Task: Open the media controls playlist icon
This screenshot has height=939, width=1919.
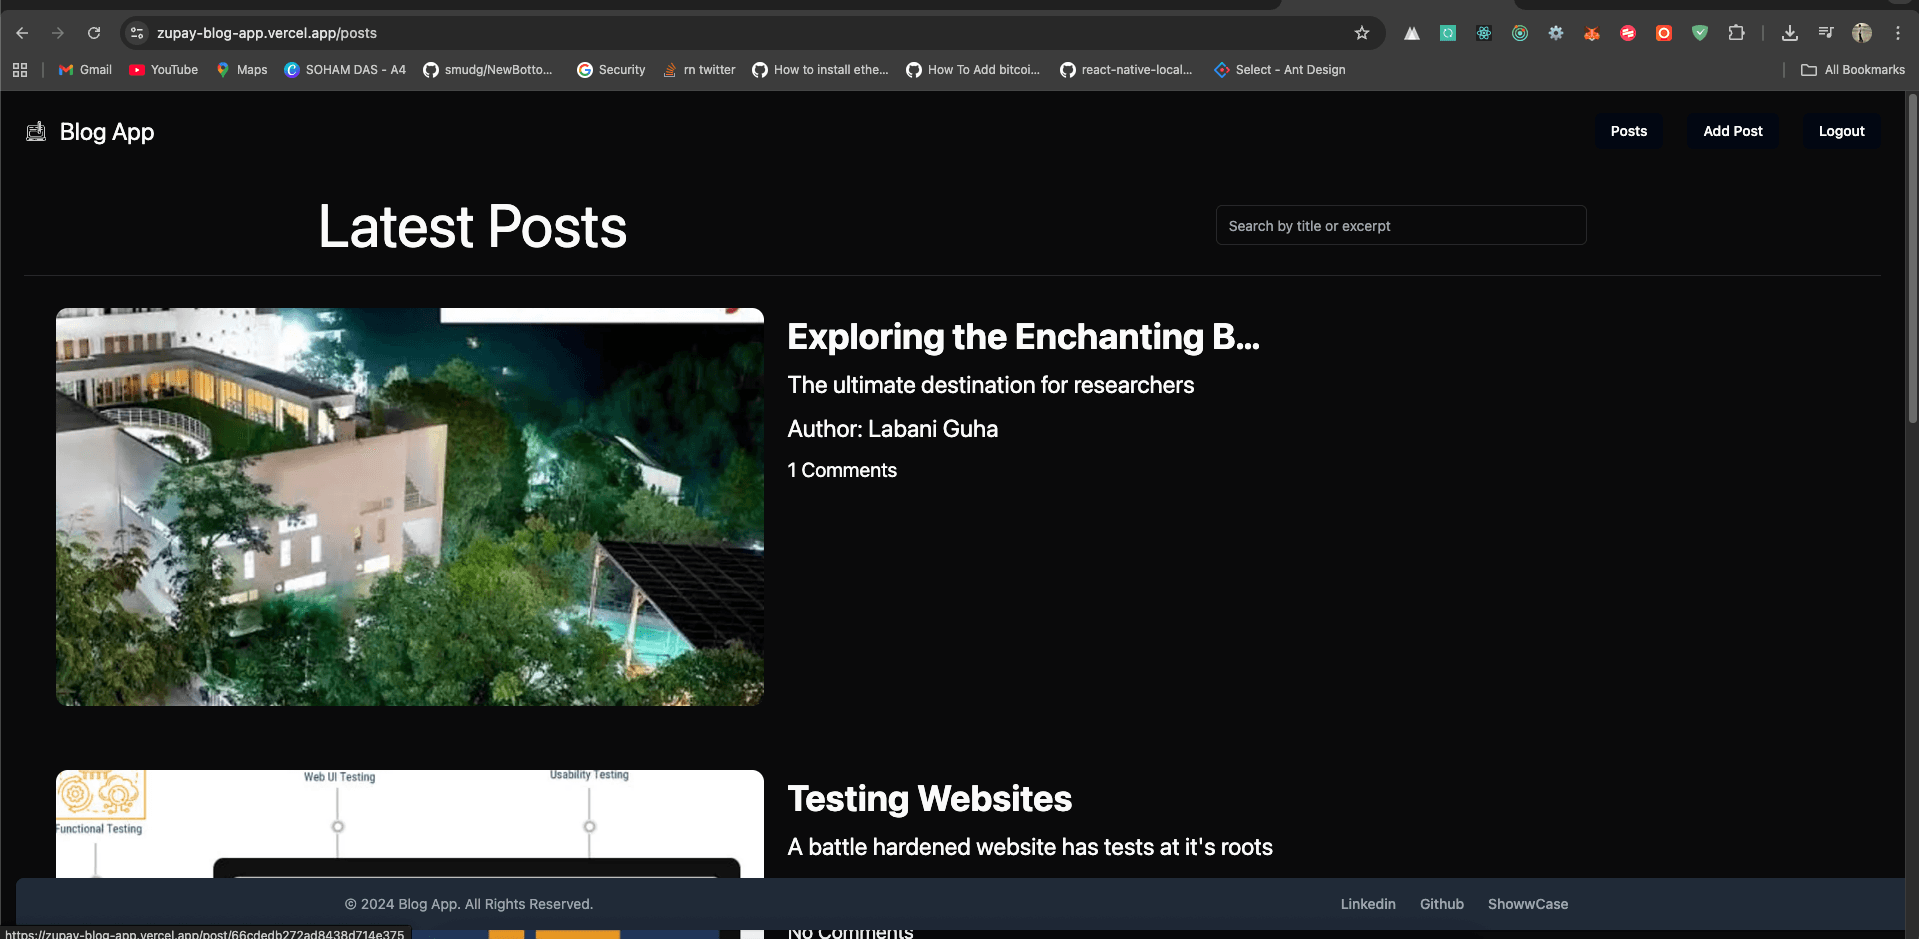Action: 1826,33
